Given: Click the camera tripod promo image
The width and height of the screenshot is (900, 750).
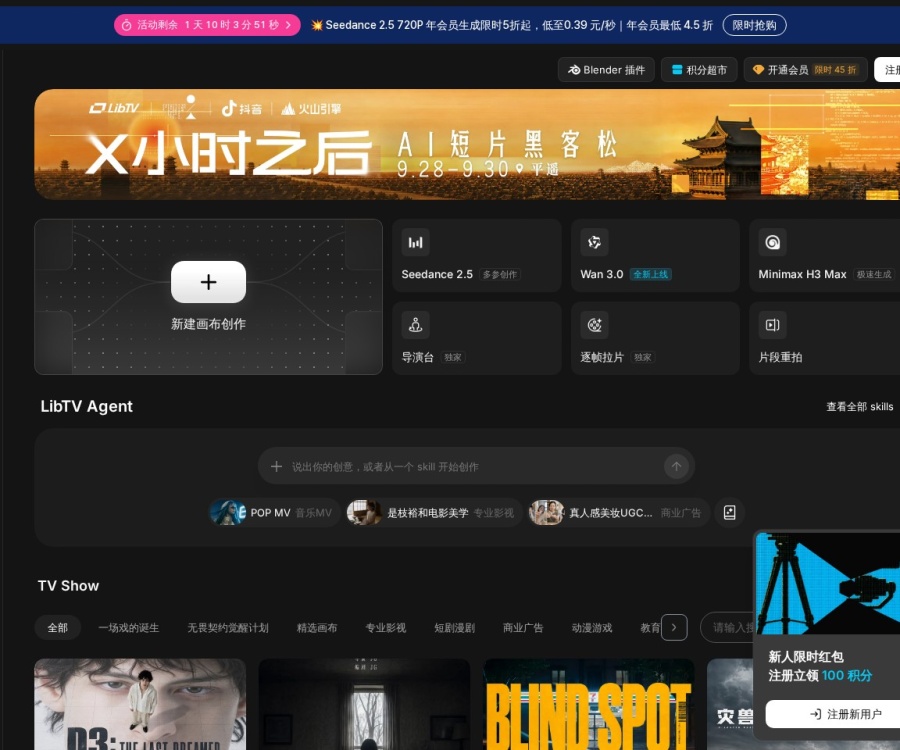Looking at the screenshot, I should (x=828, y=584).
